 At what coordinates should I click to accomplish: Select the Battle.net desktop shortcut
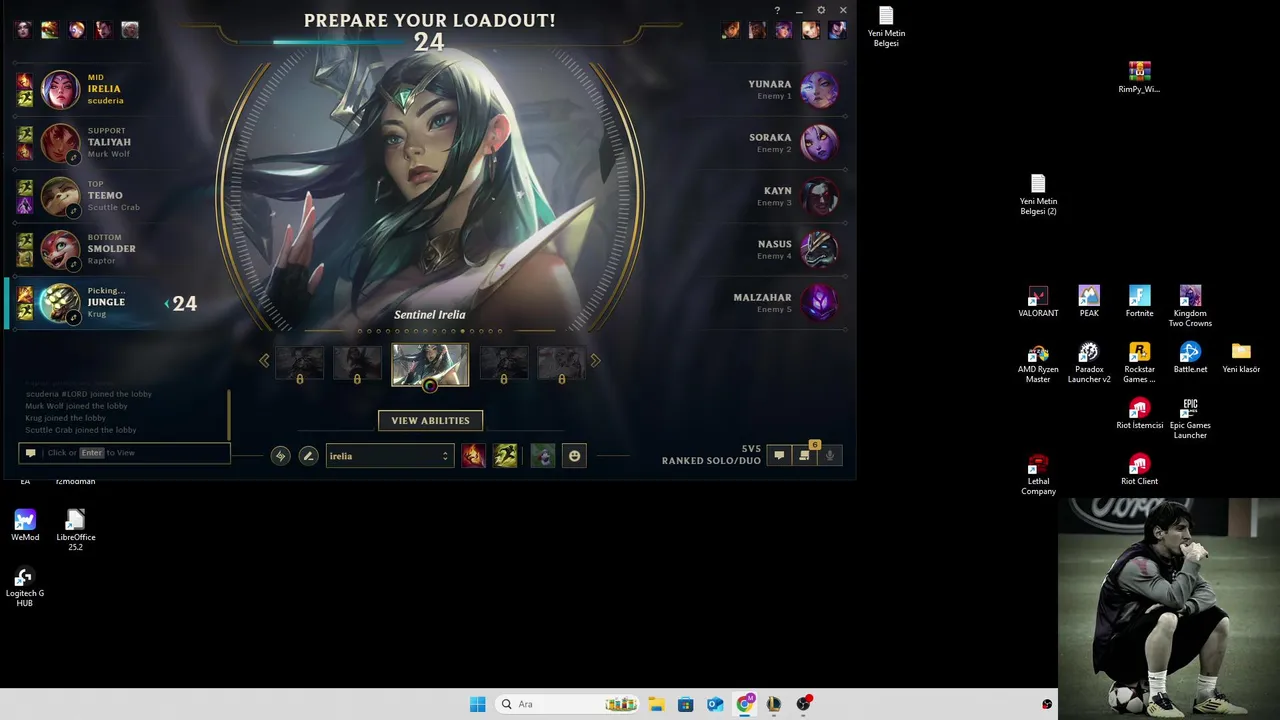[1190, 357]
